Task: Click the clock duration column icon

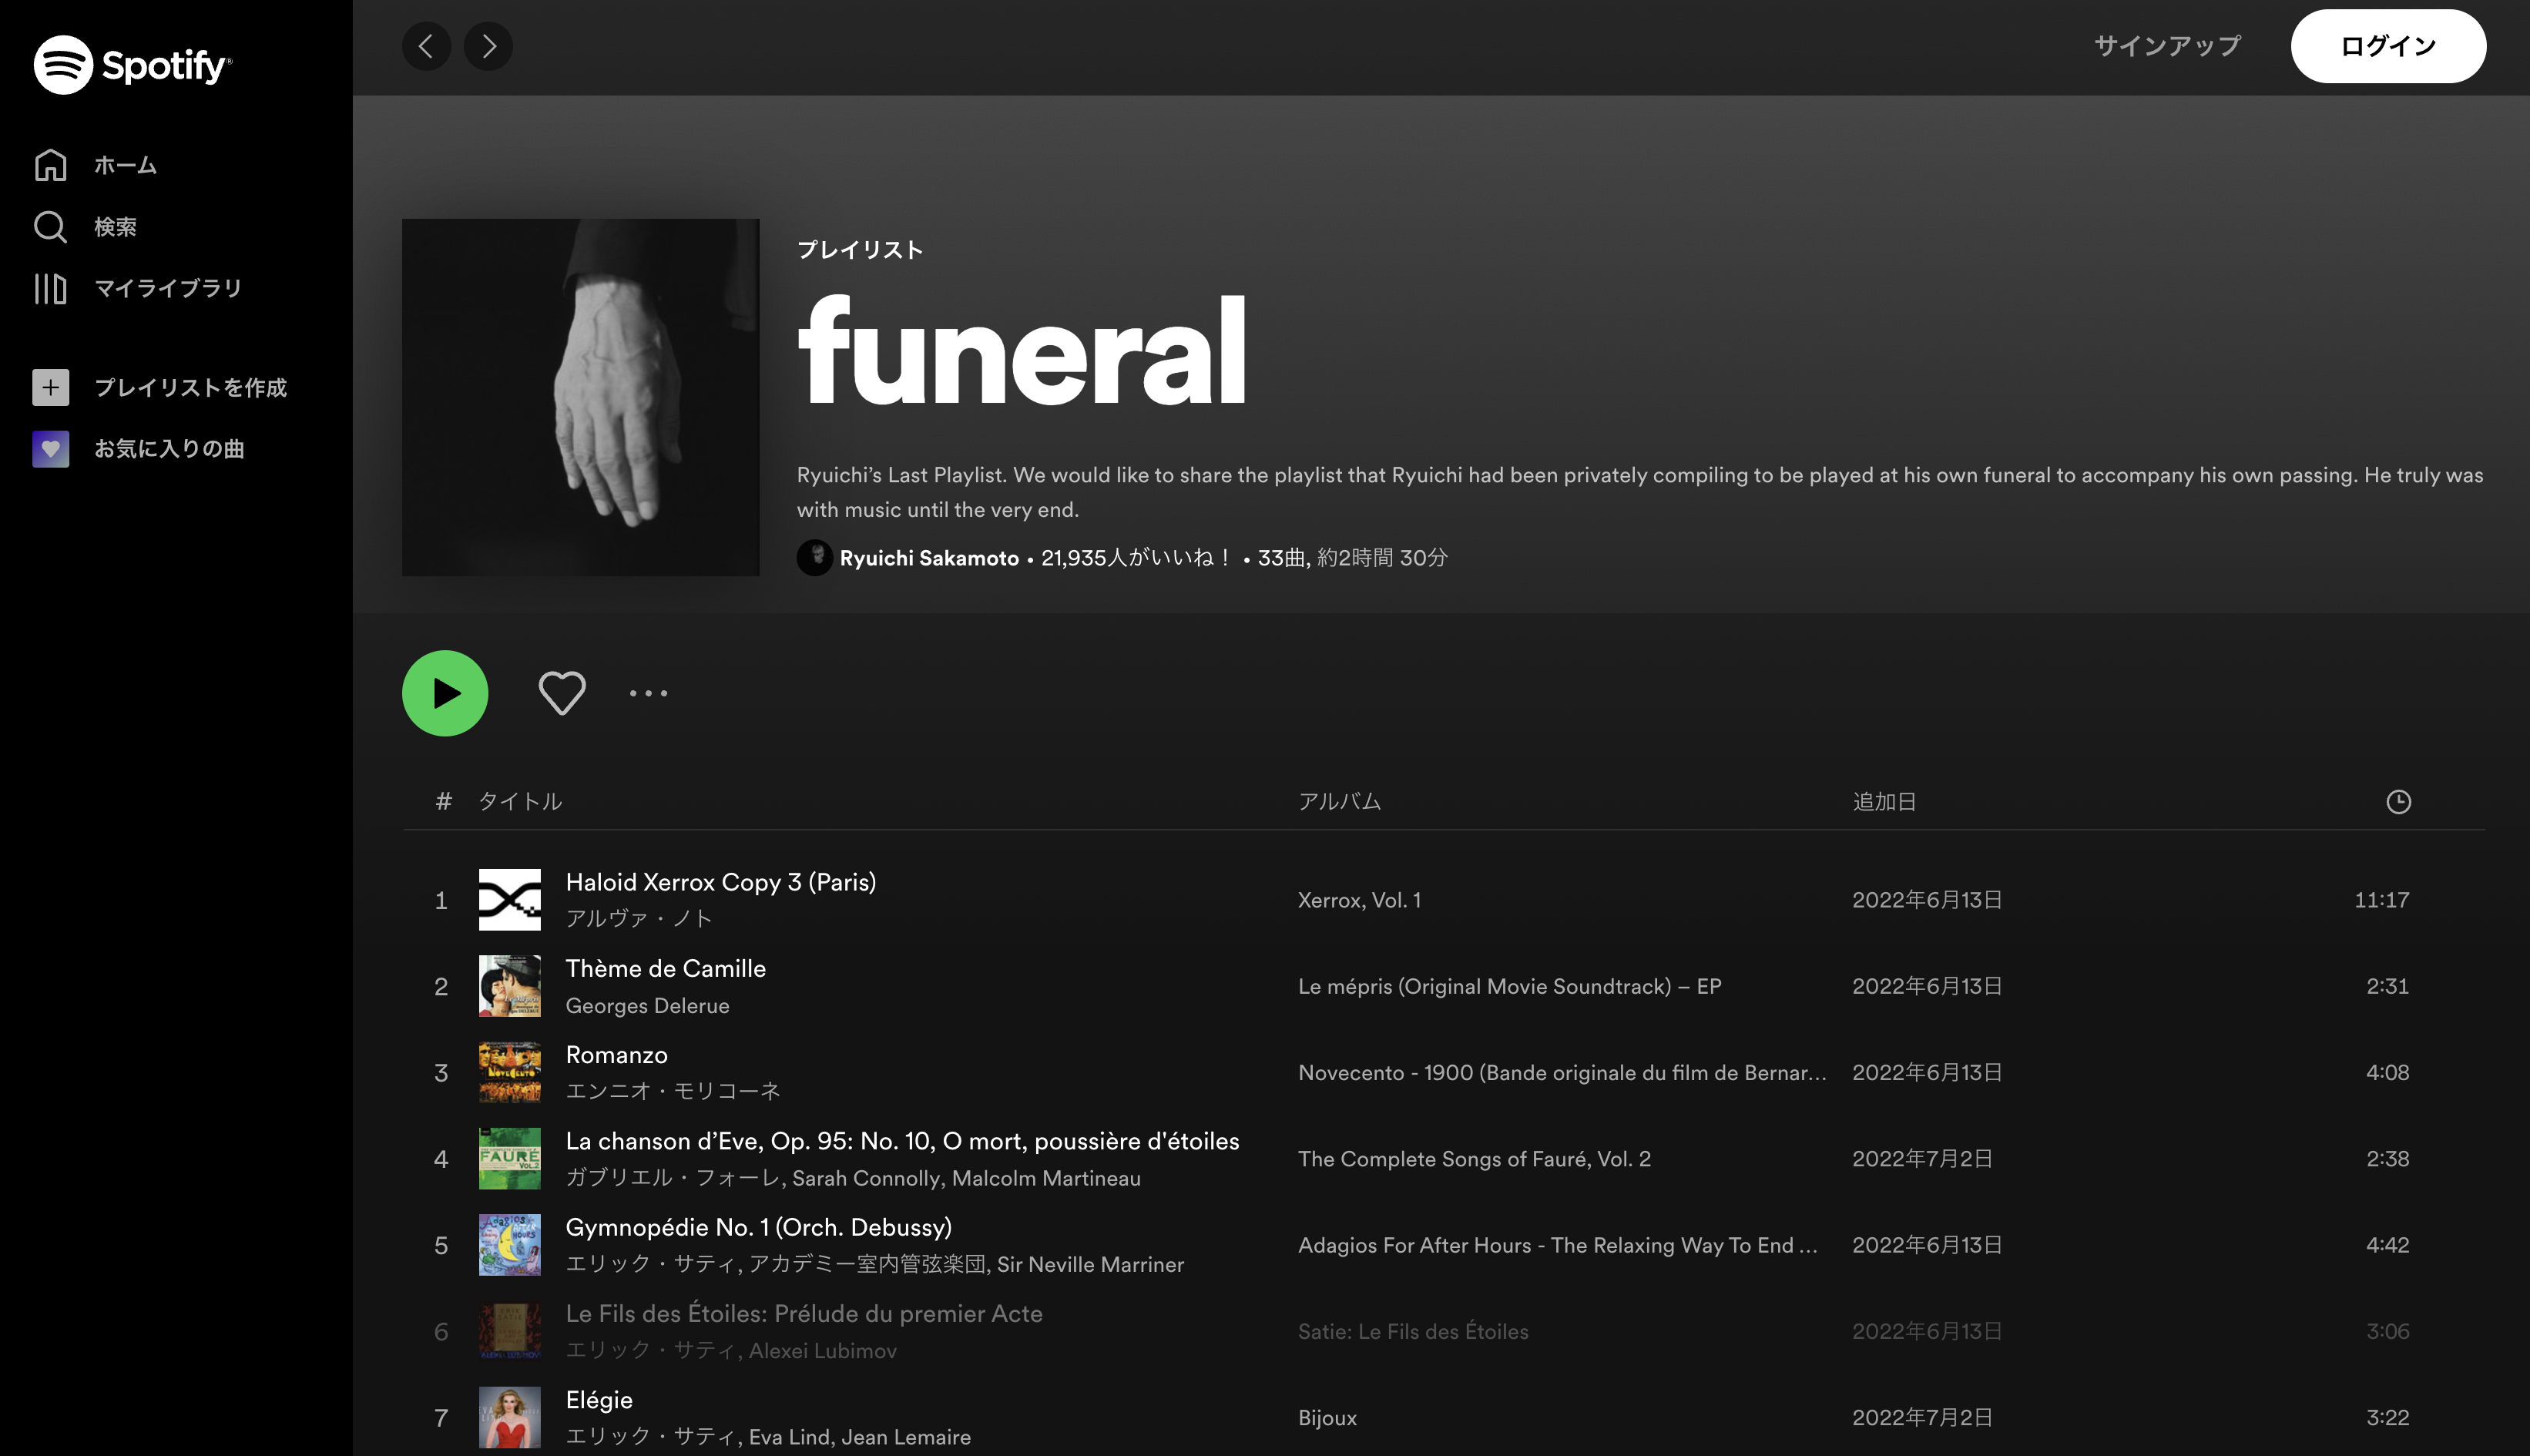Action: click(x=2398, y=801)
